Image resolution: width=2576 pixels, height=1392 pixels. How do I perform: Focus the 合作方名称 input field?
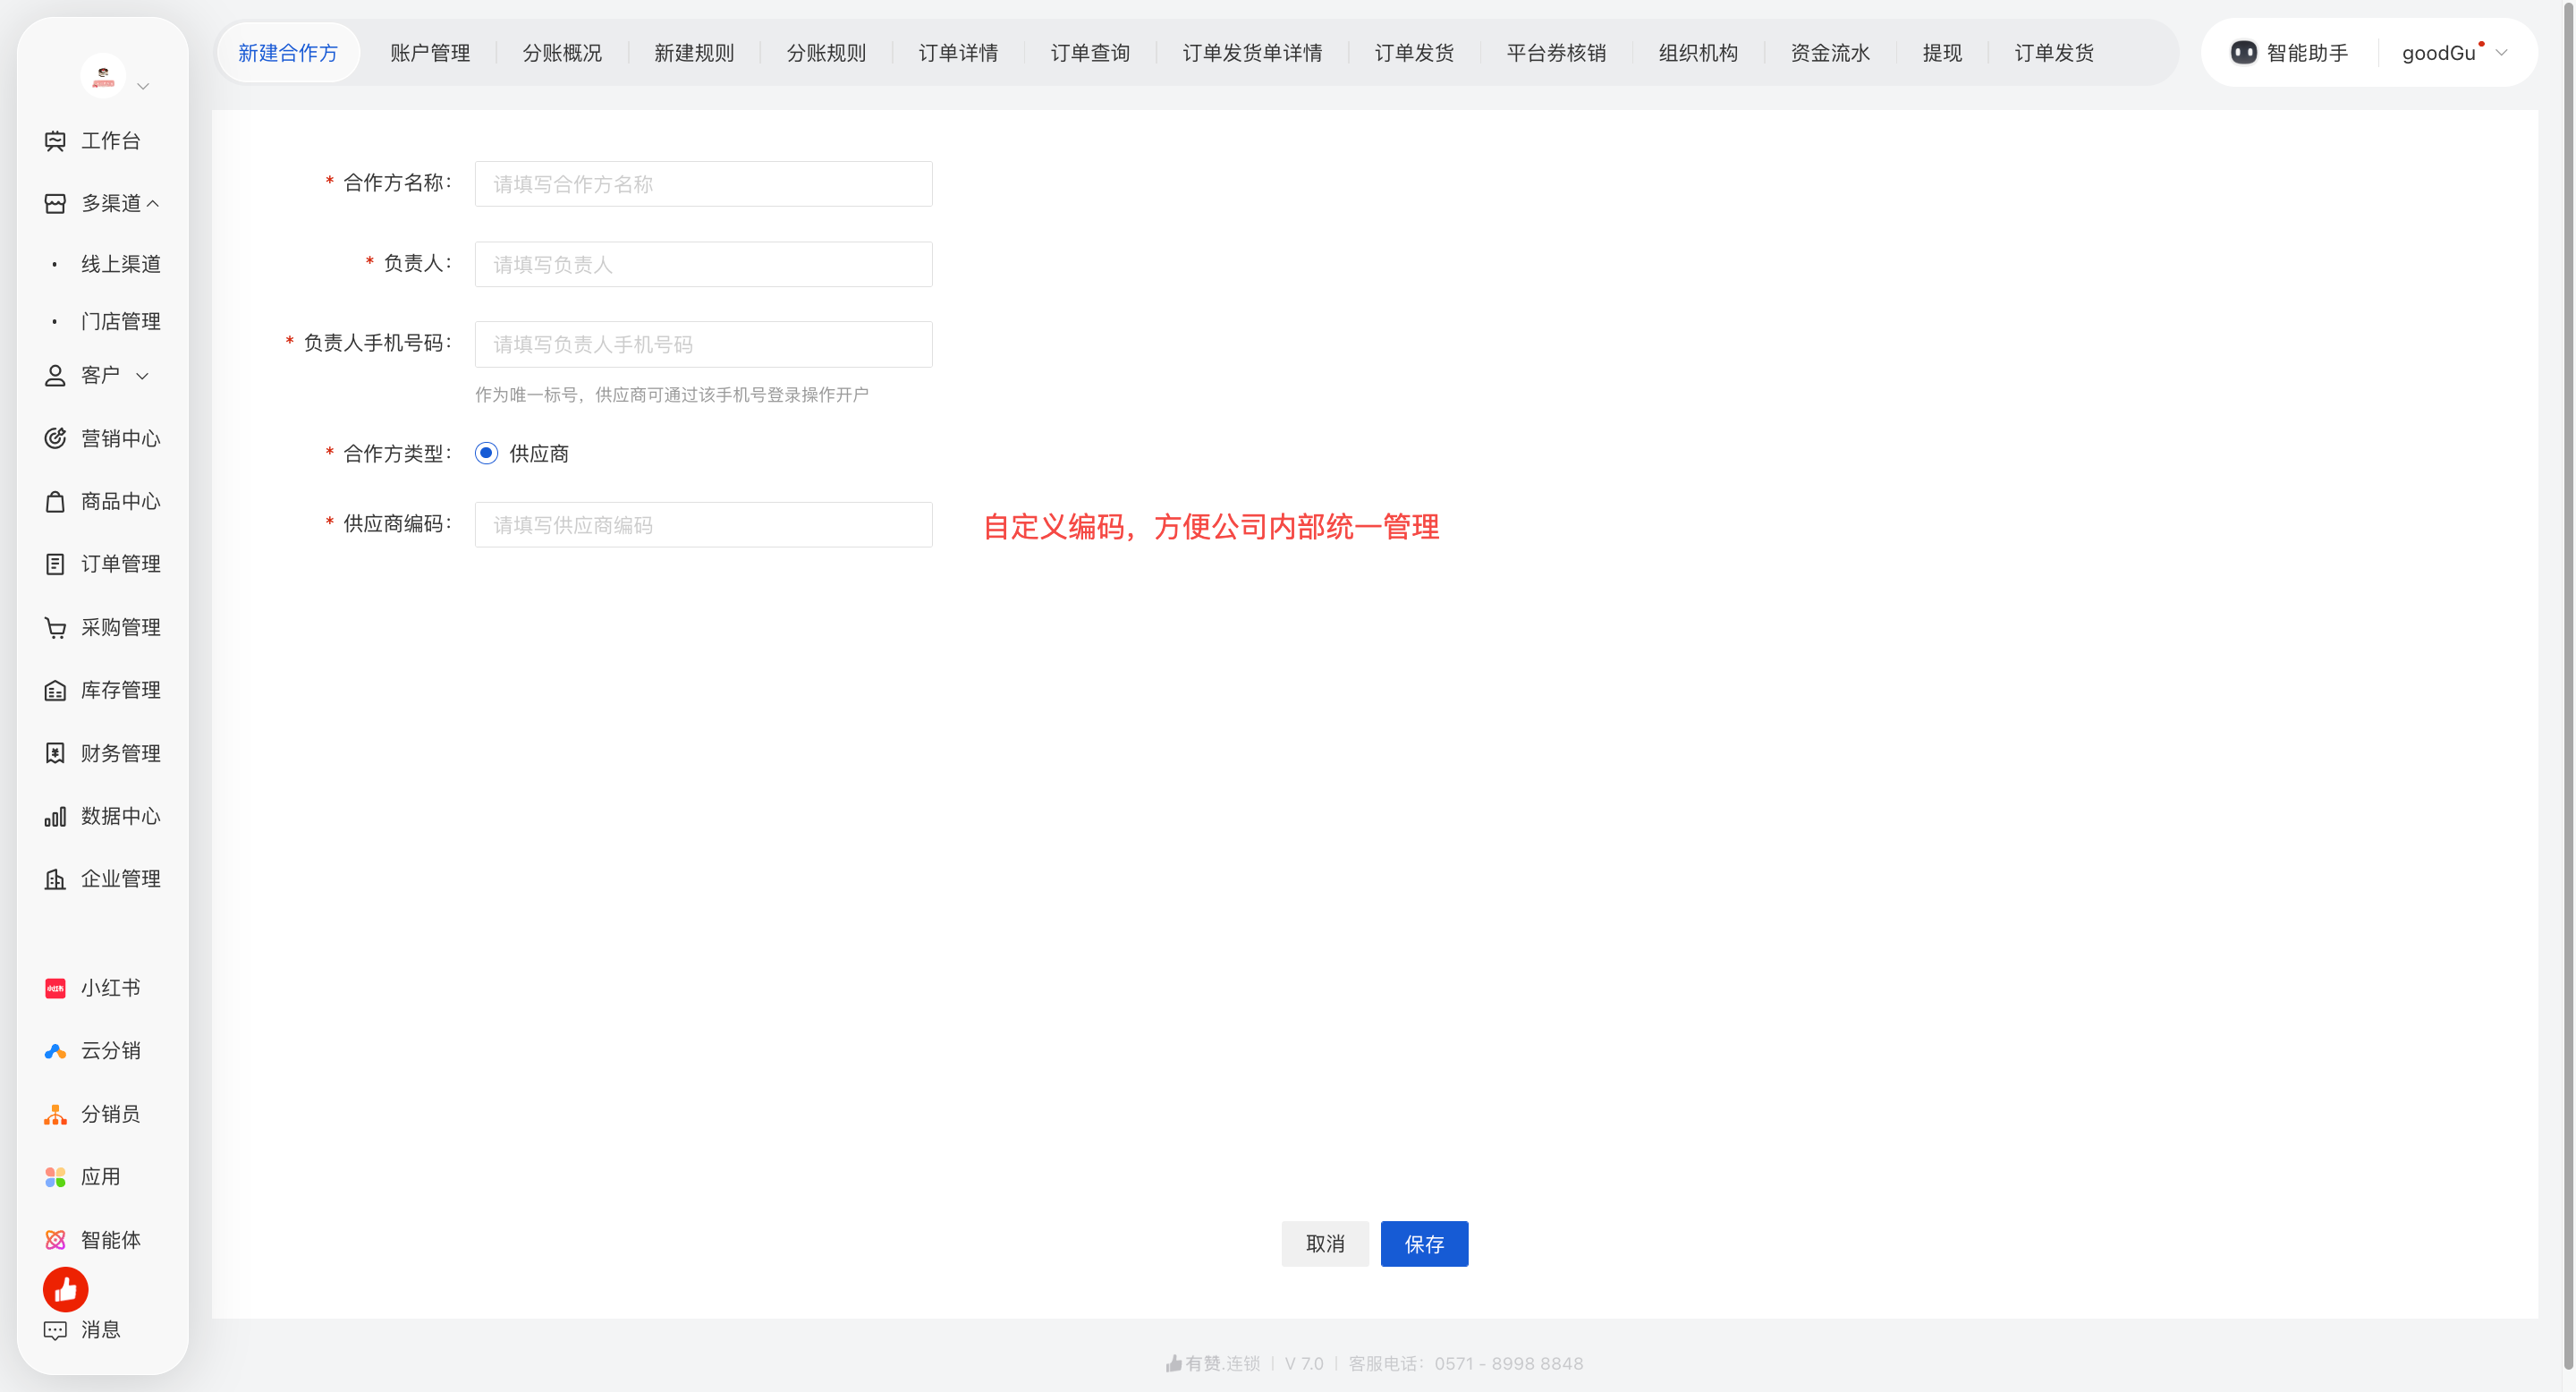click(703, 184)
